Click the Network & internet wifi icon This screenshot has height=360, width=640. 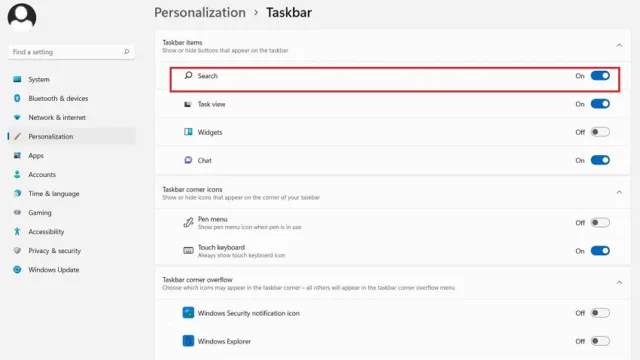point(17,118)
